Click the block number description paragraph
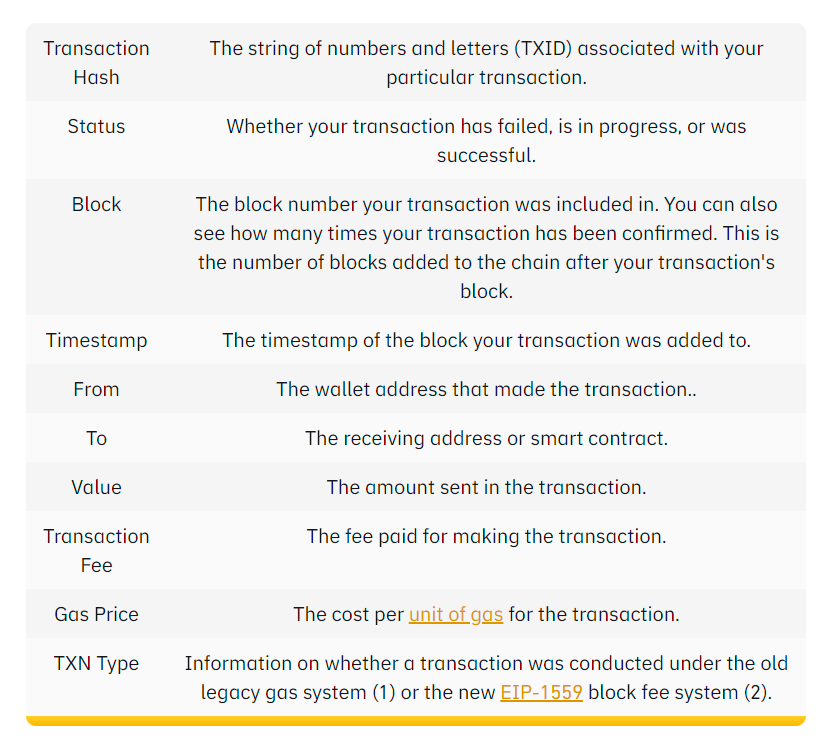Image resolution: width=831 pixels, height=750 pixels. pyautogui.click(x=486, y=247)
